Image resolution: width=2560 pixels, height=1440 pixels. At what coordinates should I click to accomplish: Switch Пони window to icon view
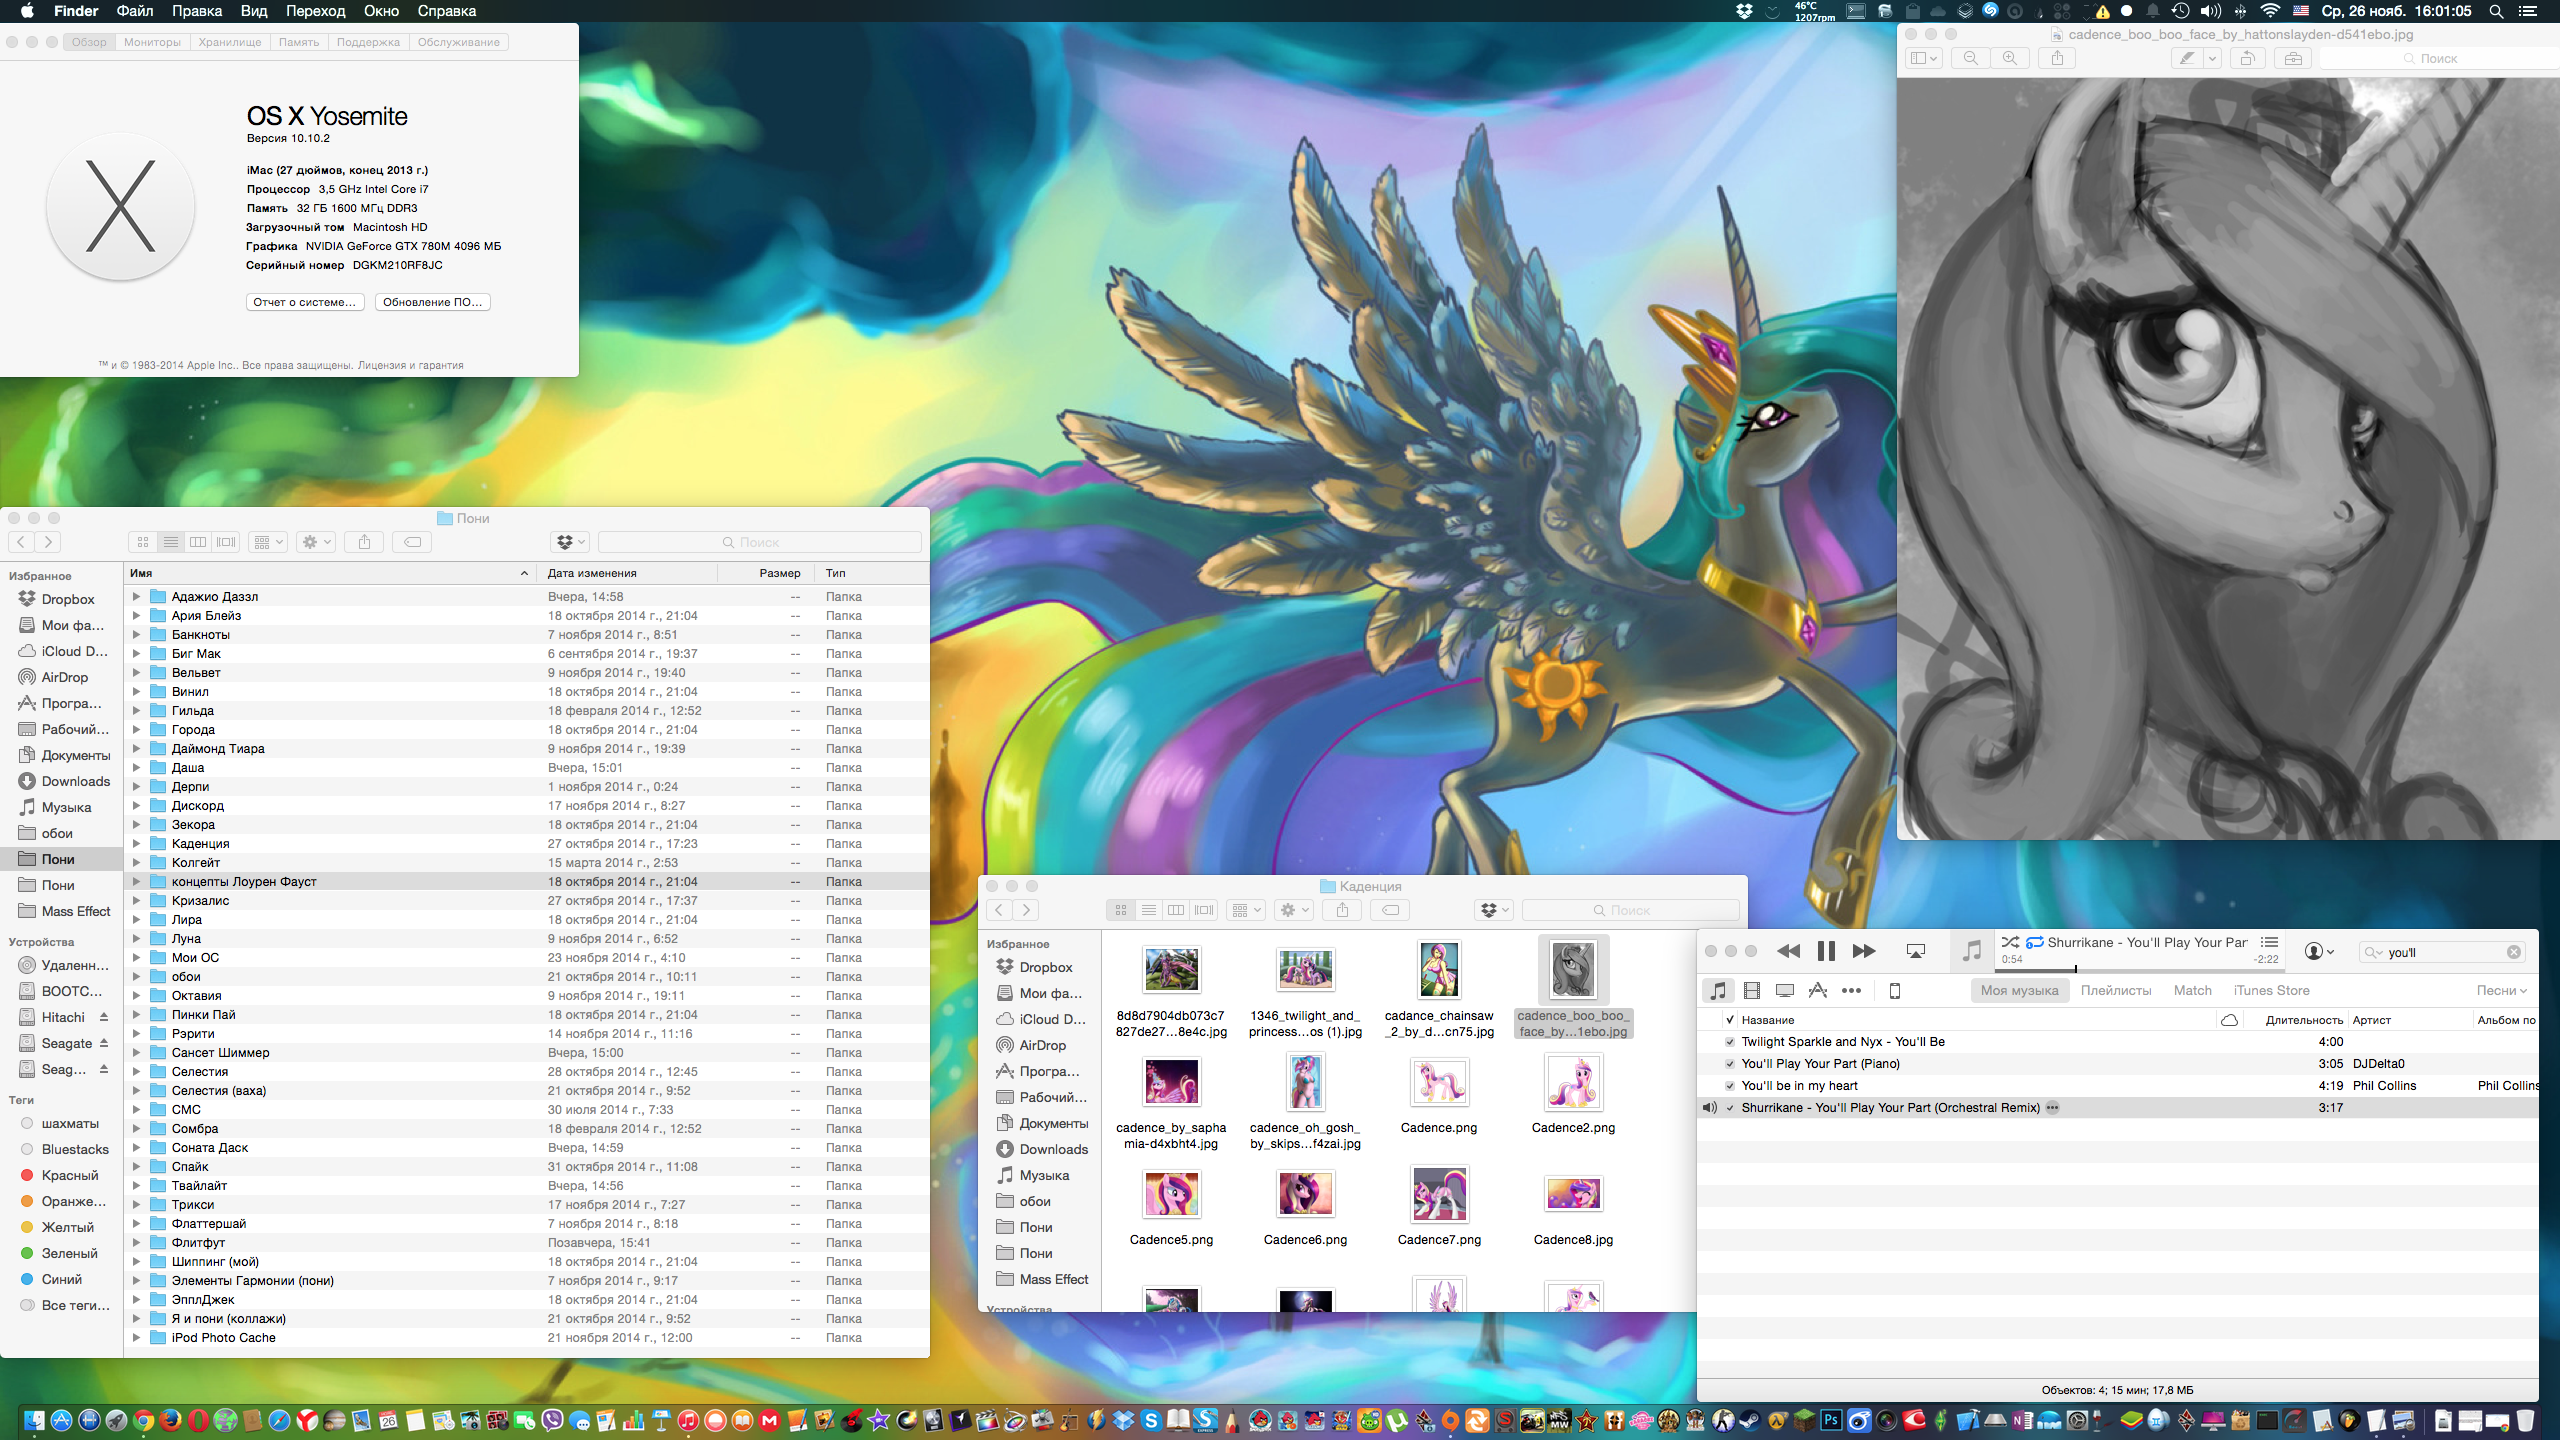pos(143,542)
